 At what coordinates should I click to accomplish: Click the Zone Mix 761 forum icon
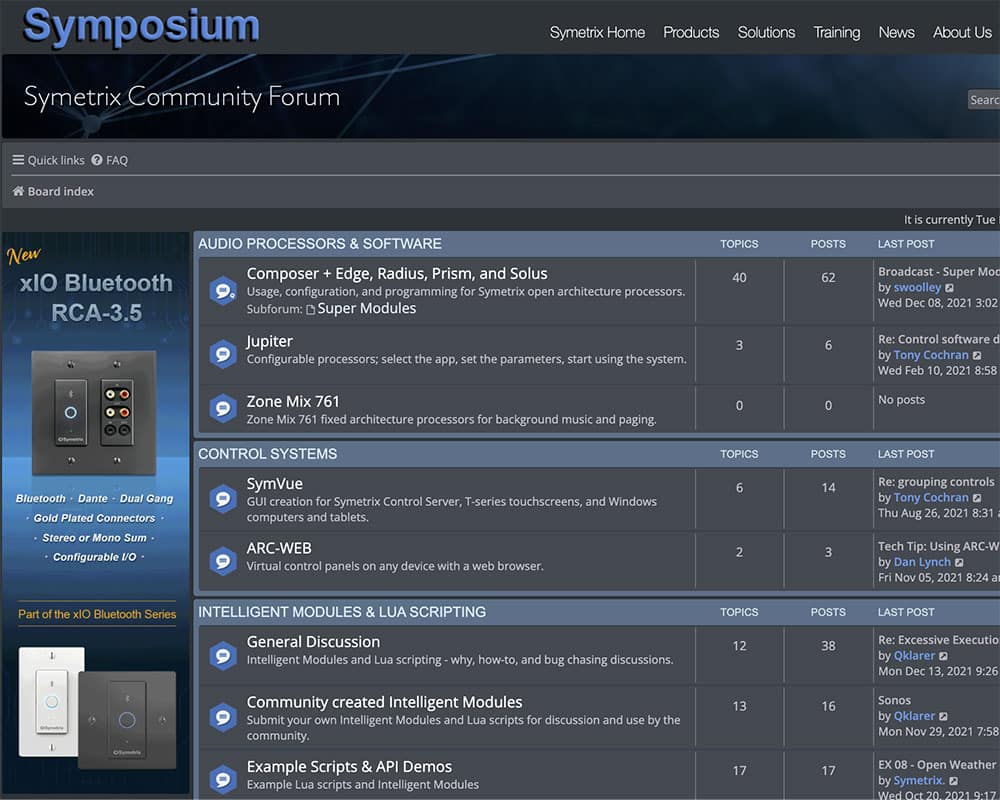click(x=223, y=408)
